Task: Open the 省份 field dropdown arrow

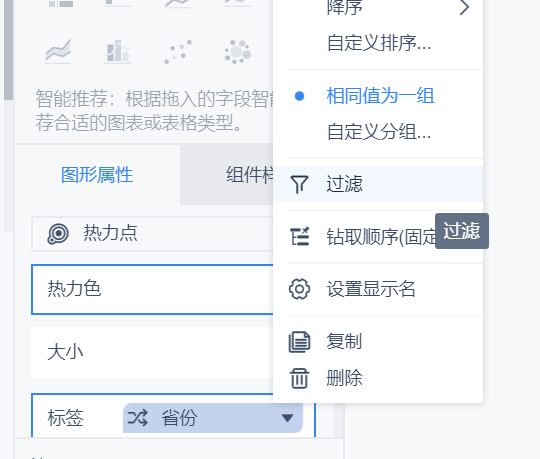Action: [x=287, y=418]
